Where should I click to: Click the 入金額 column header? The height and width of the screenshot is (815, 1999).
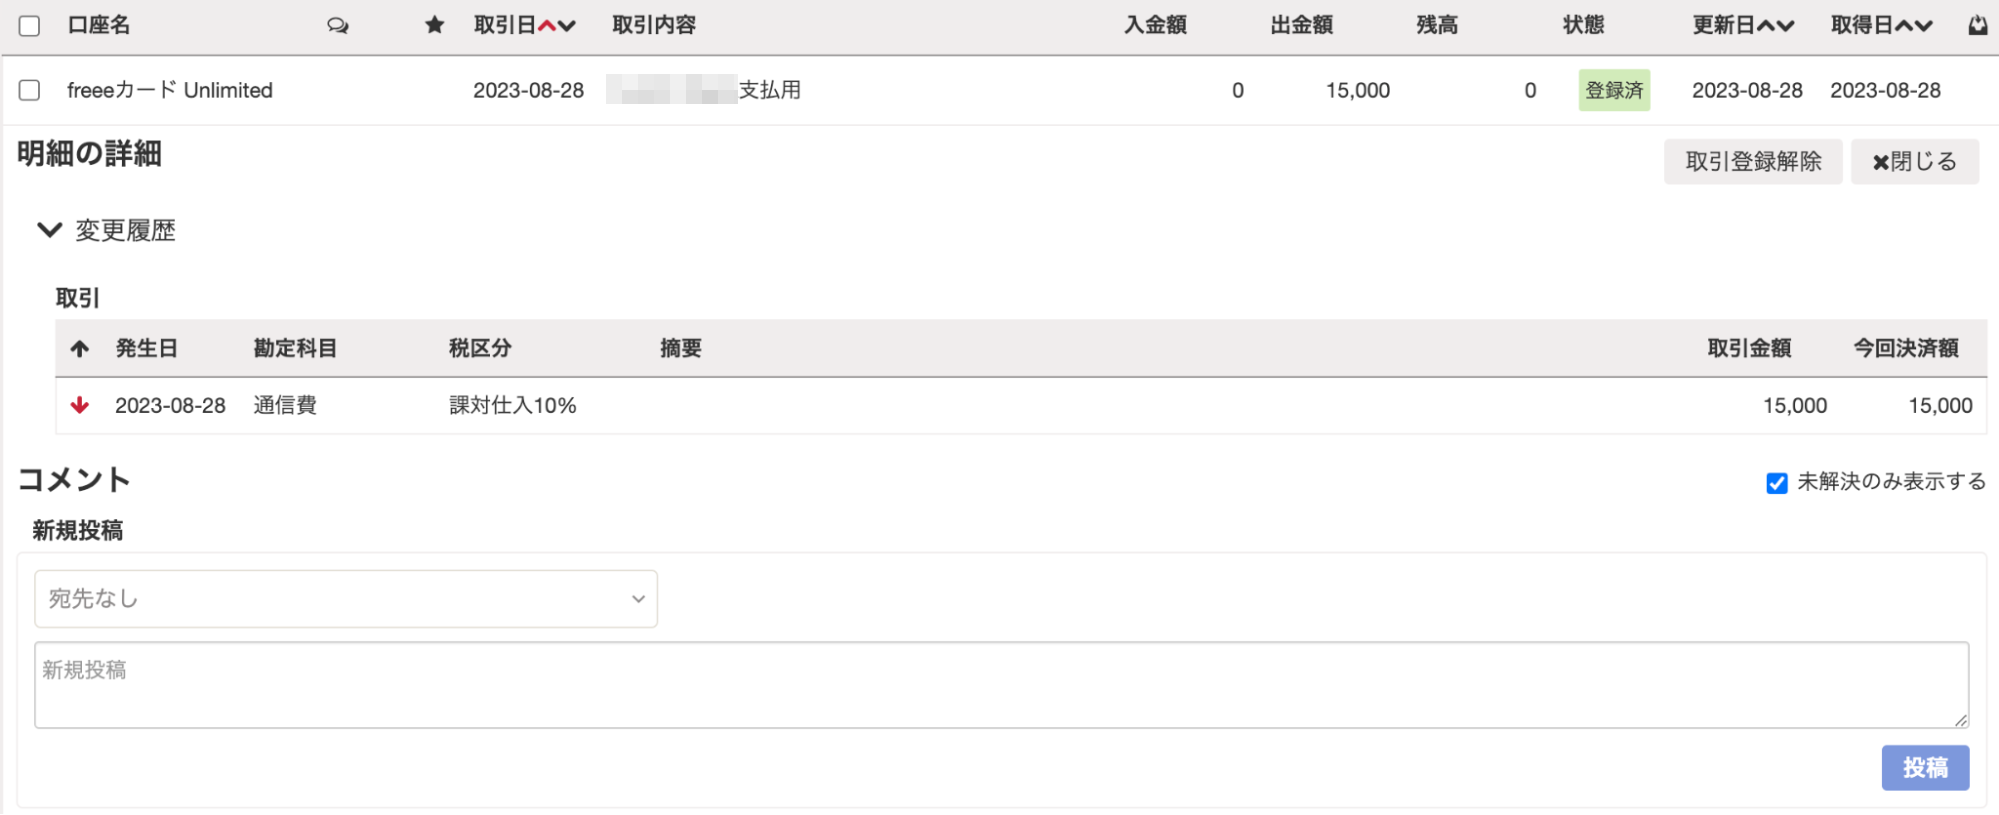coord(1155,25)
